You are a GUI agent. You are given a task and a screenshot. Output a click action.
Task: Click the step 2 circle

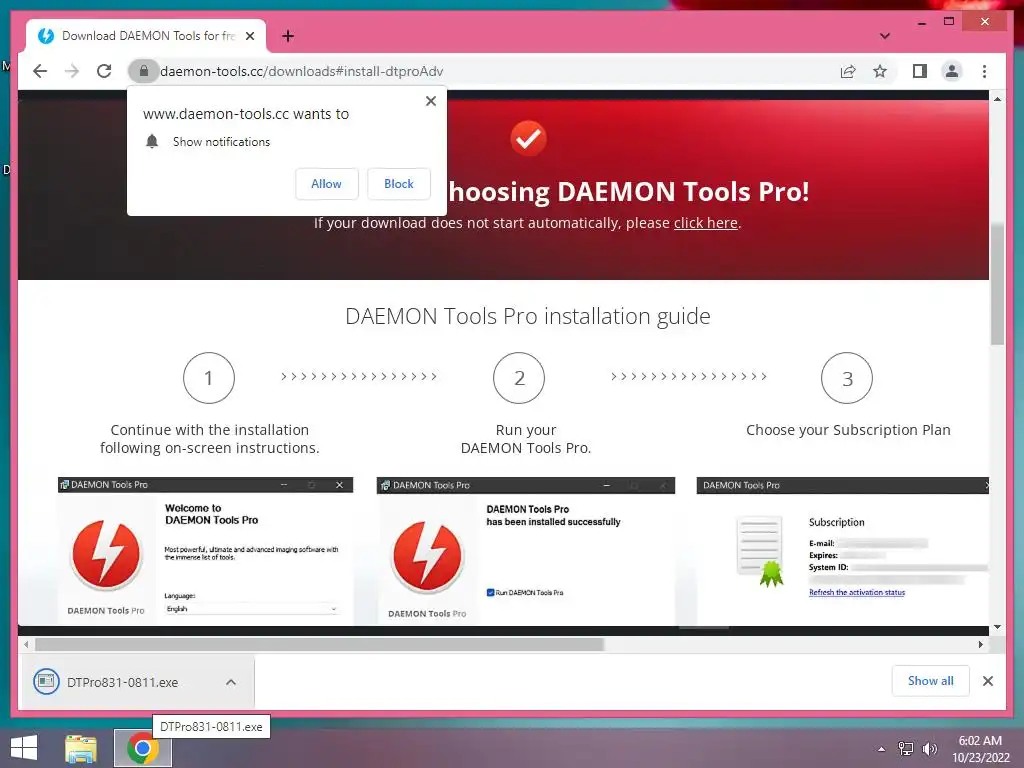pos(519,378)
